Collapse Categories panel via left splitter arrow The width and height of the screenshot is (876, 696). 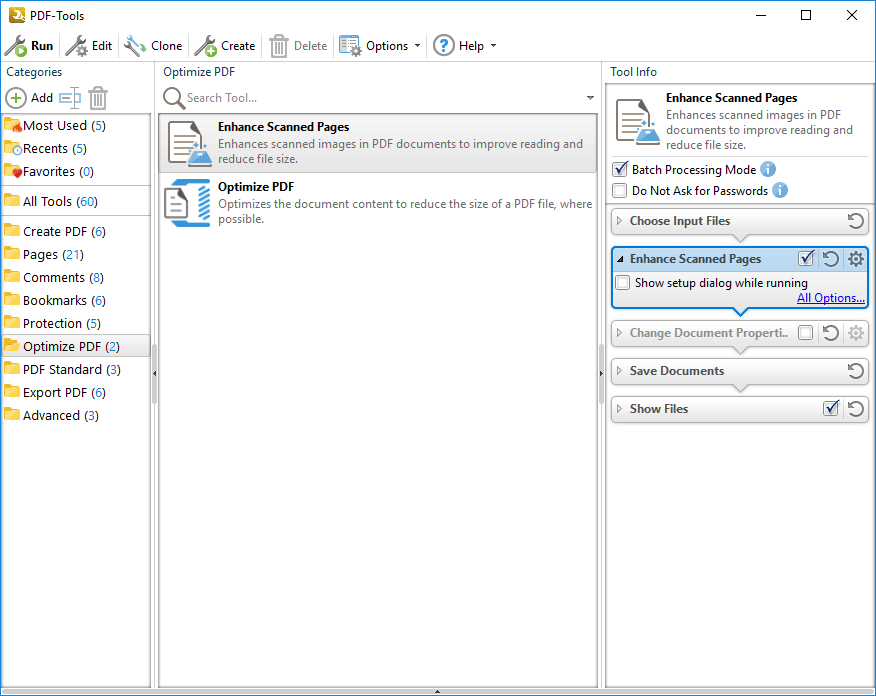(x=154, y=373)
